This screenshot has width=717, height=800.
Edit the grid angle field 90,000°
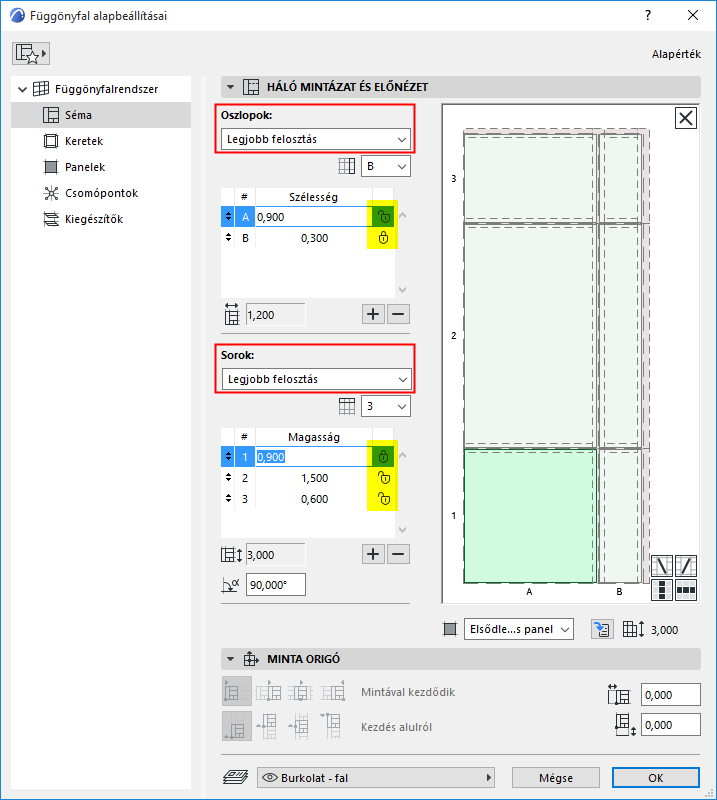point(276,585)
